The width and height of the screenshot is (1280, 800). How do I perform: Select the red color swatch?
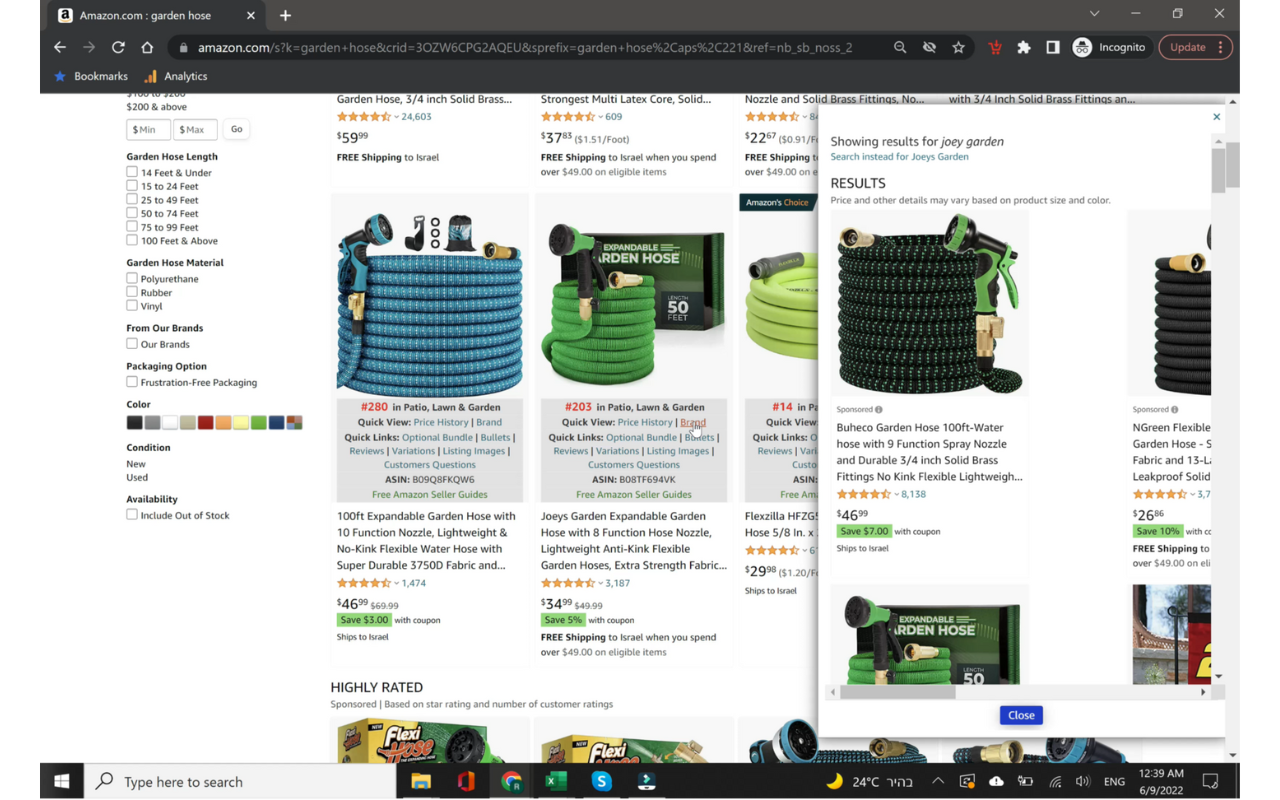(205, 423)
